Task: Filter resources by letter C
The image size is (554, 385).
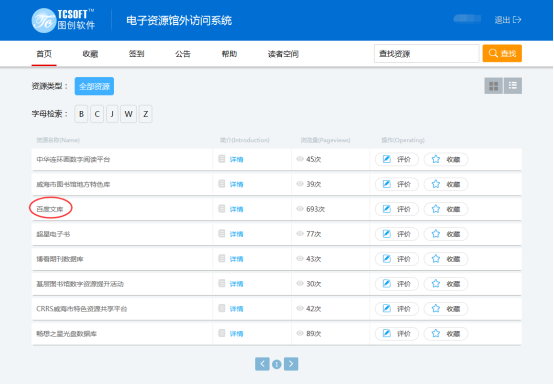Action: tap(97, 114)
